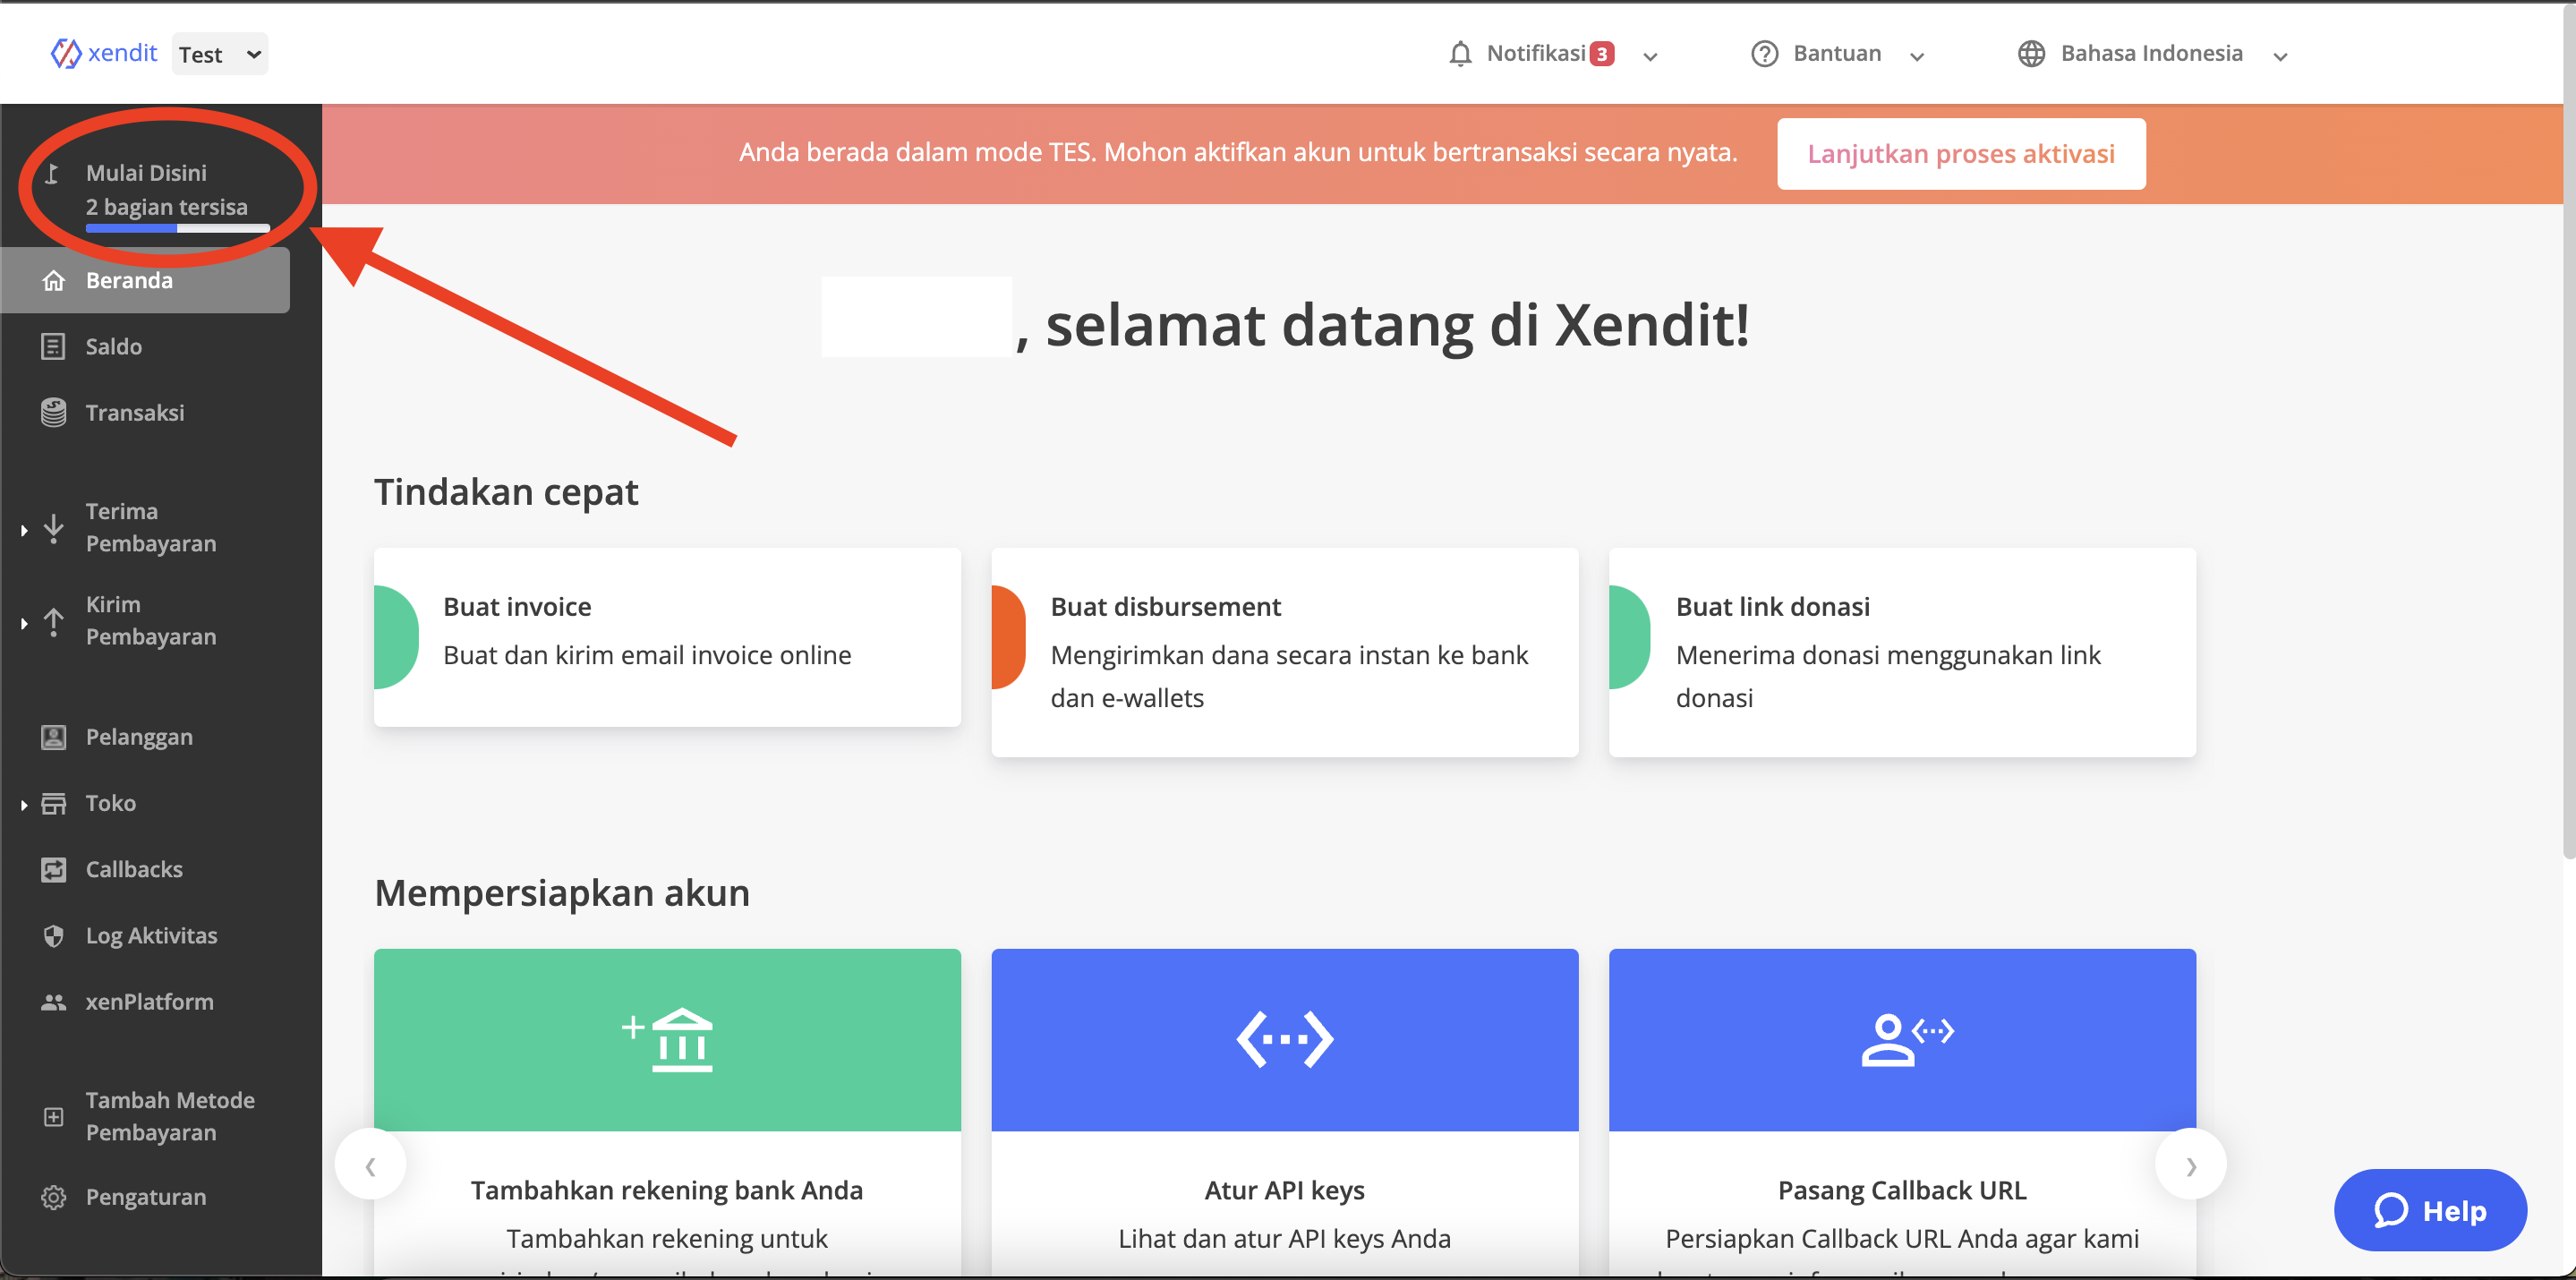Expand the Kirim Pembayaran arrow
The width and height of the screenshot is (2576, 1280).
pyautogui.click(x=24, y=623)
